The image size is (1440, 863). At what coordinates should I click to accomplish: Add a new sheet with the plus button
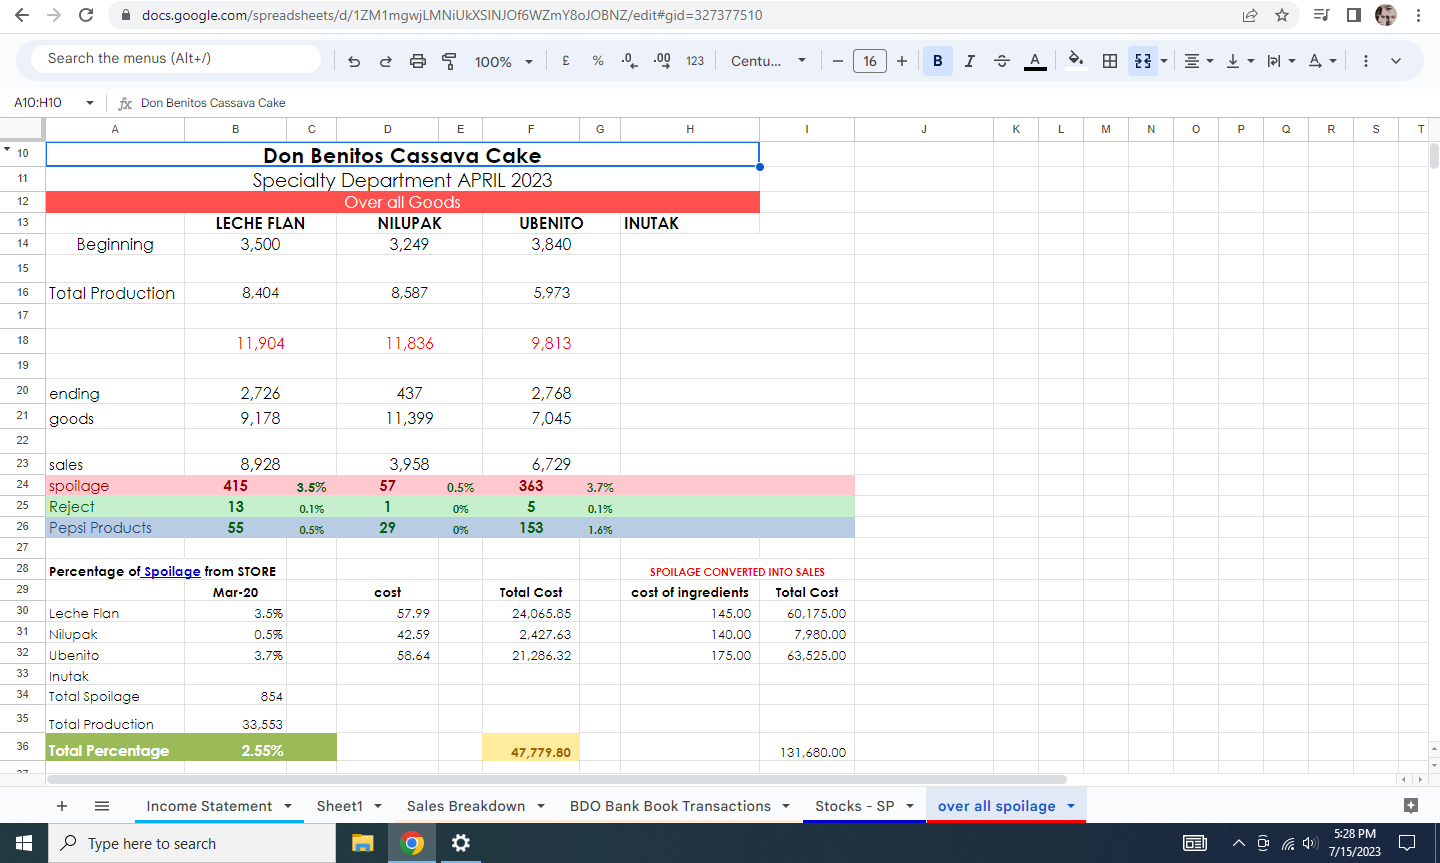pyautogui.click(x=62, y=806)
